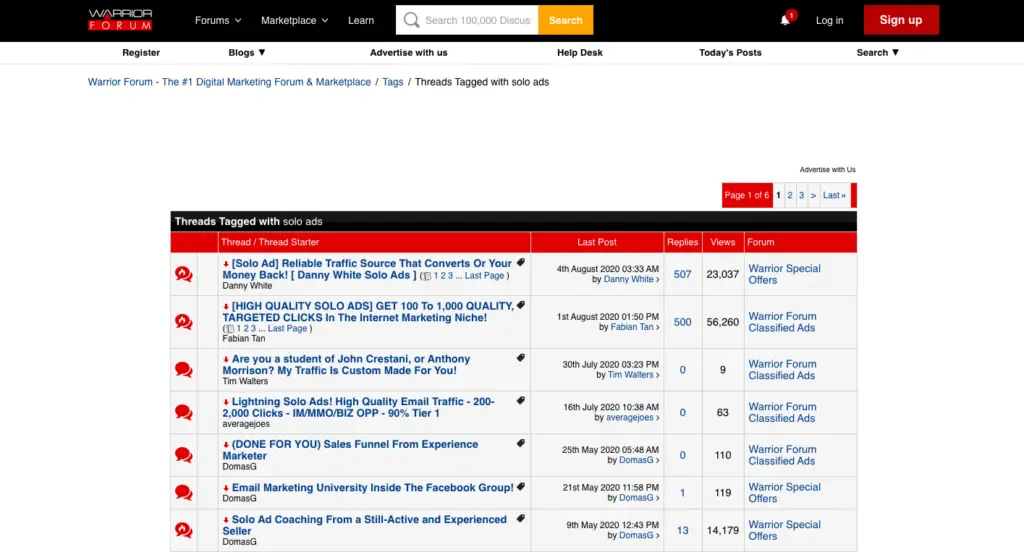Screen dimensions: 1024x552
Task: Open Register in the sub-navigation
Action: click(141, 52)
